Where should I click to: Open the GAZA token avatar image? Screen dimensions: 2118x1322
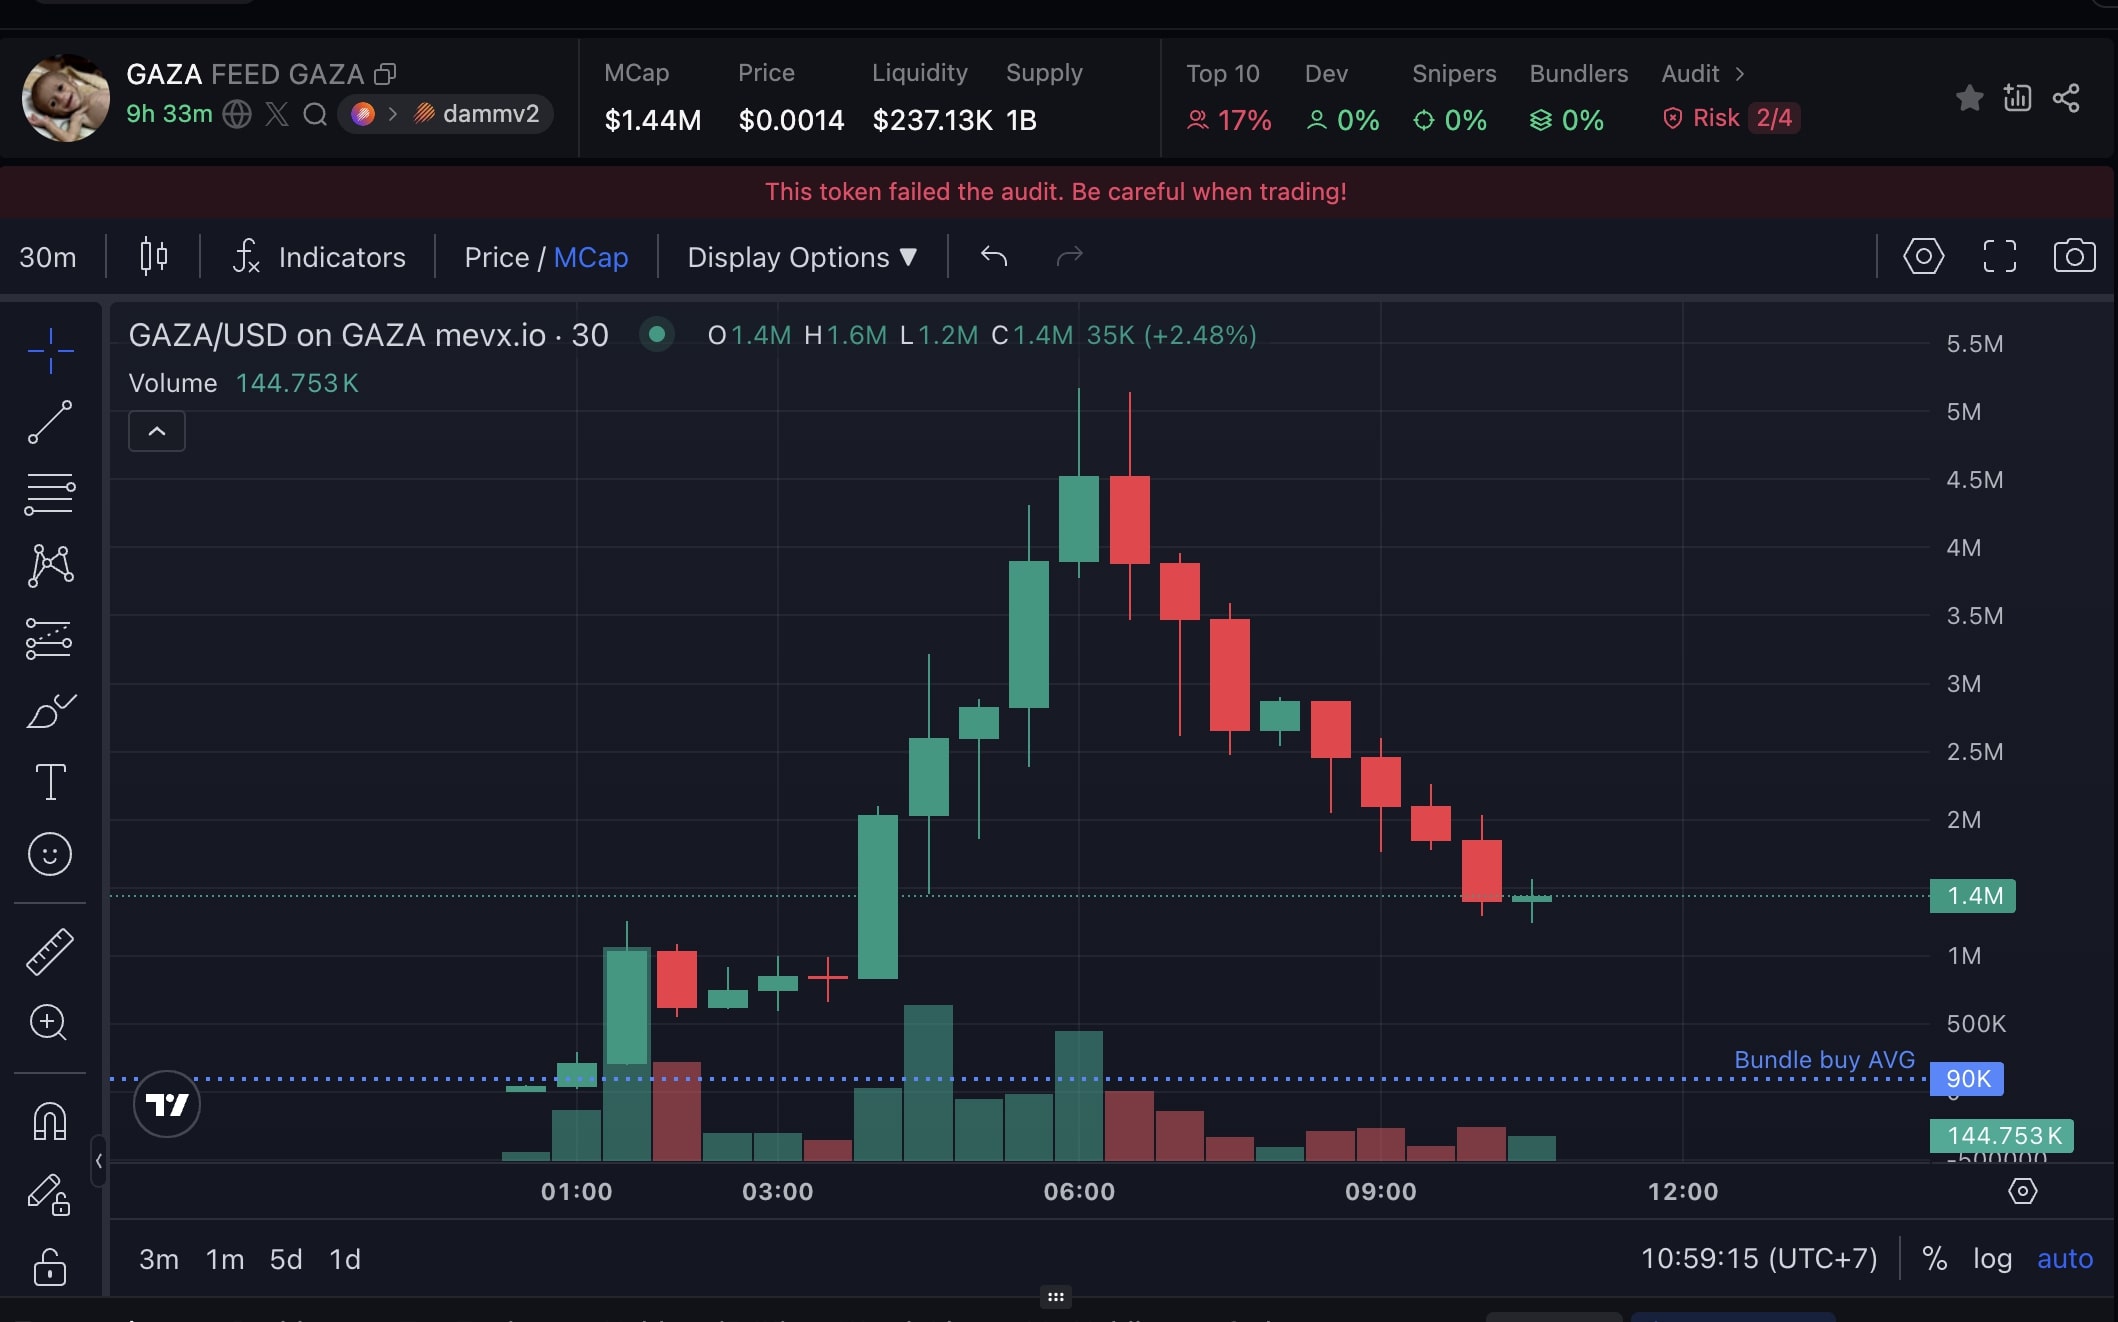point(66,98)
